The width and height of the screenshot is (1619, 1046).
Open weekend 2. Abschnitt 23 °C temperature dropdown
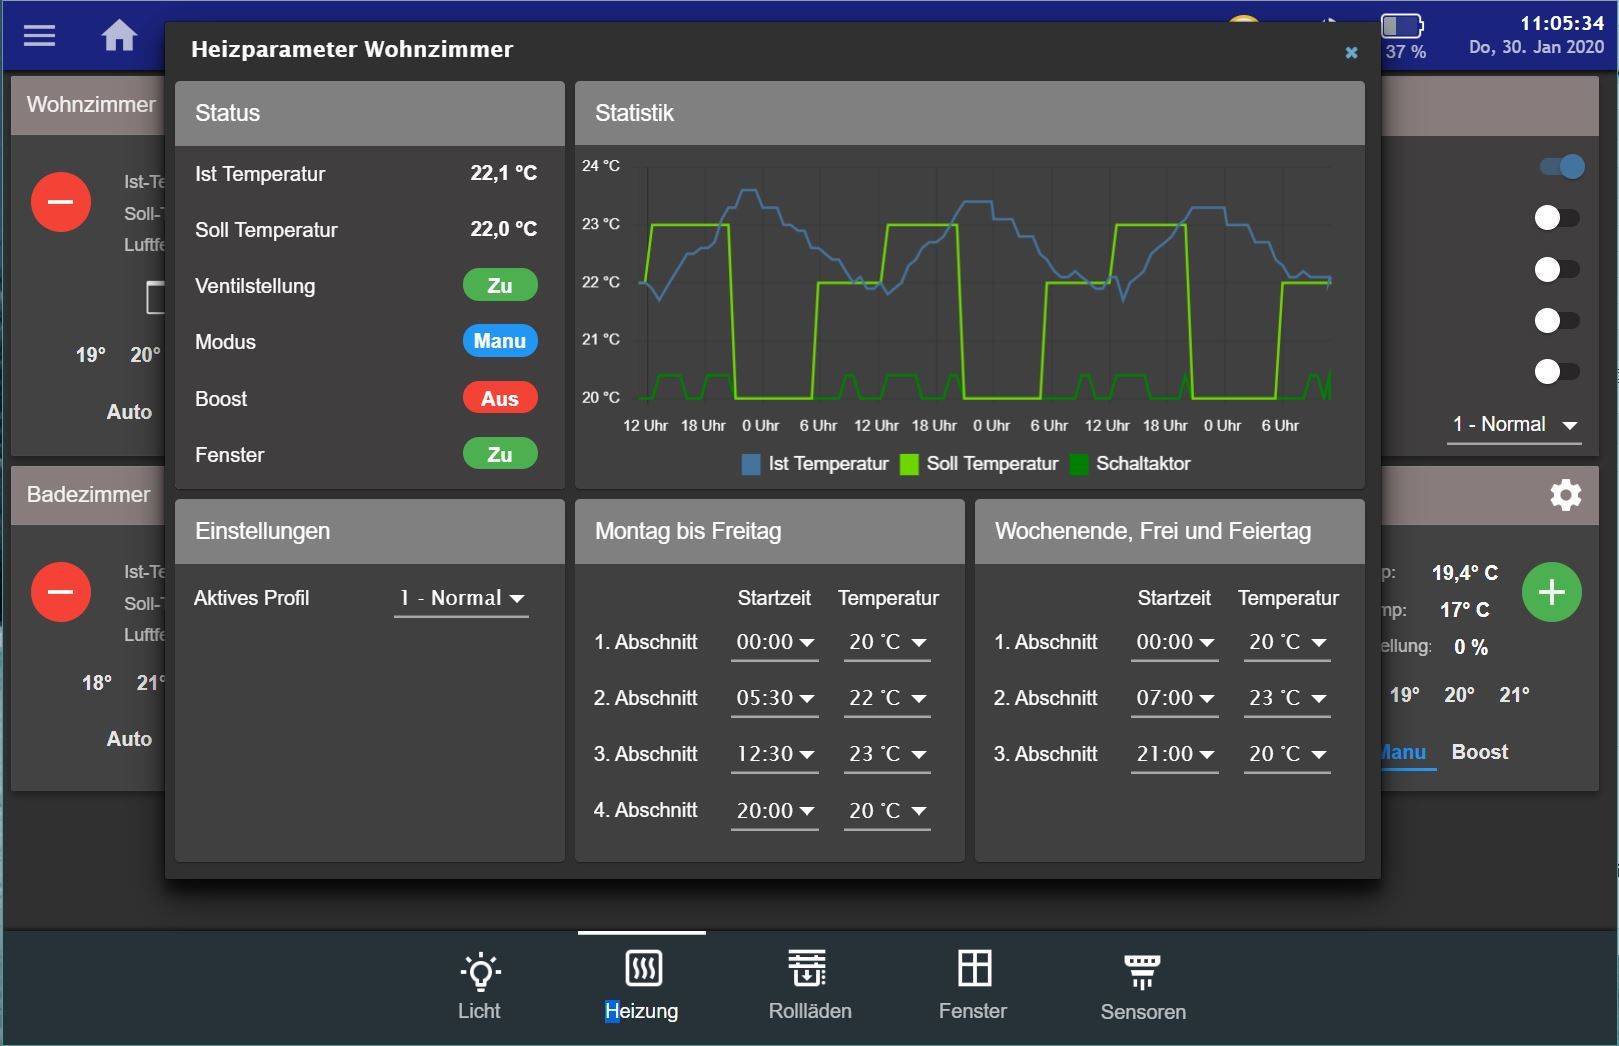(x=1287, y=698)
